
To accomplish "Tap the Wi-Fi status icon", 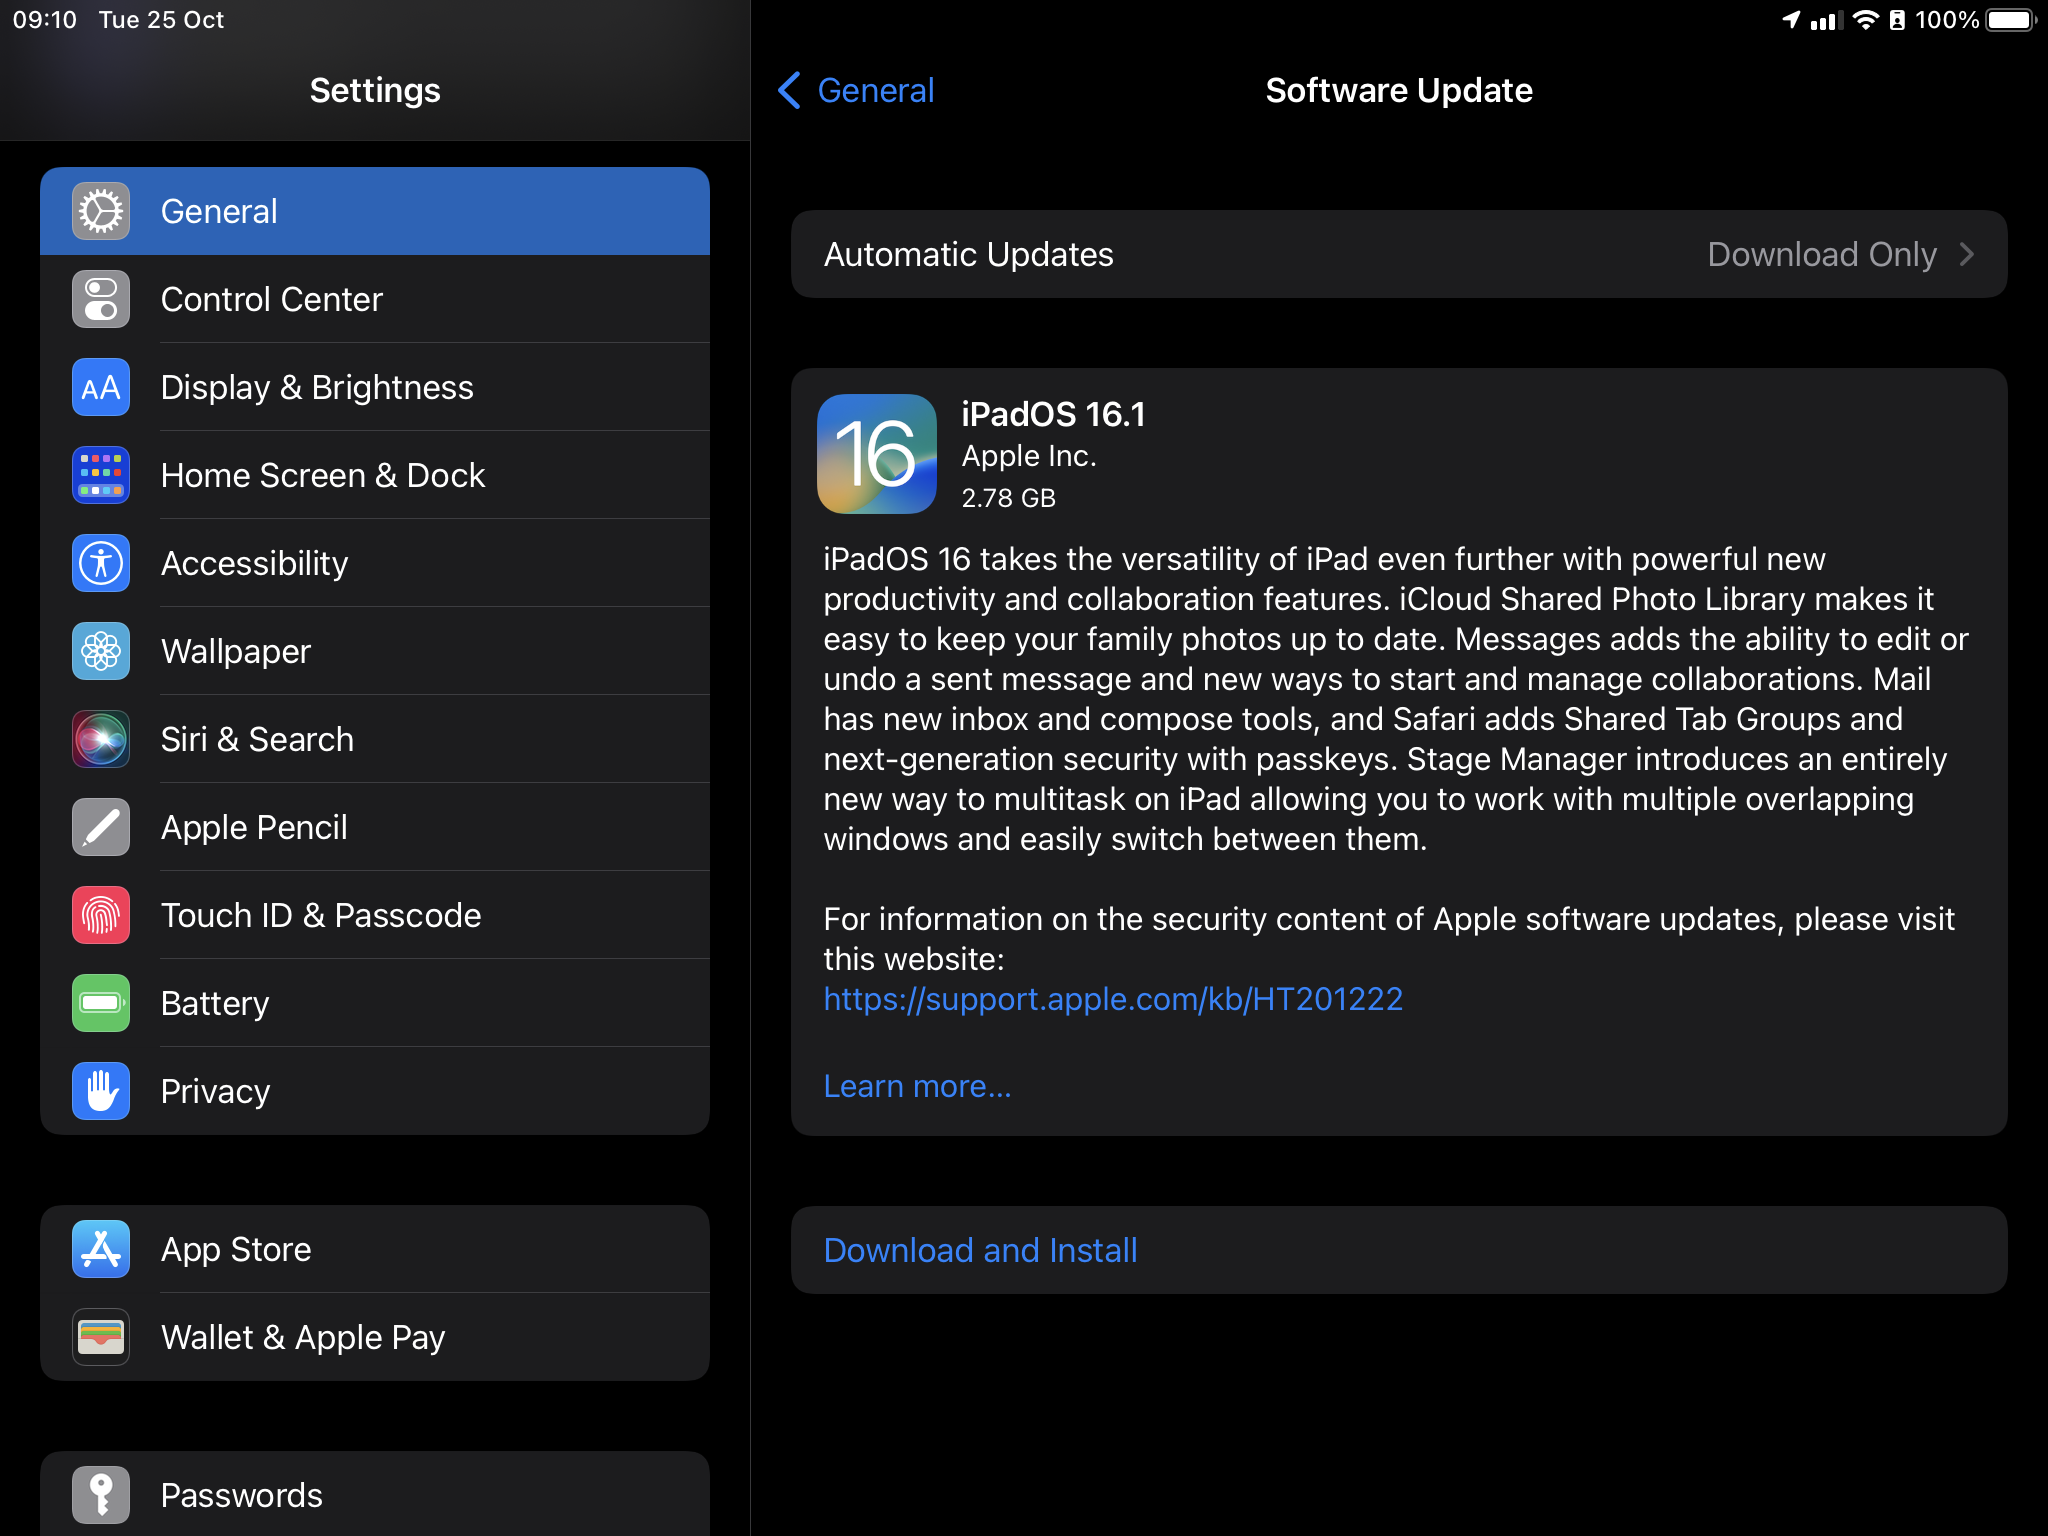I will point(1866,20).
